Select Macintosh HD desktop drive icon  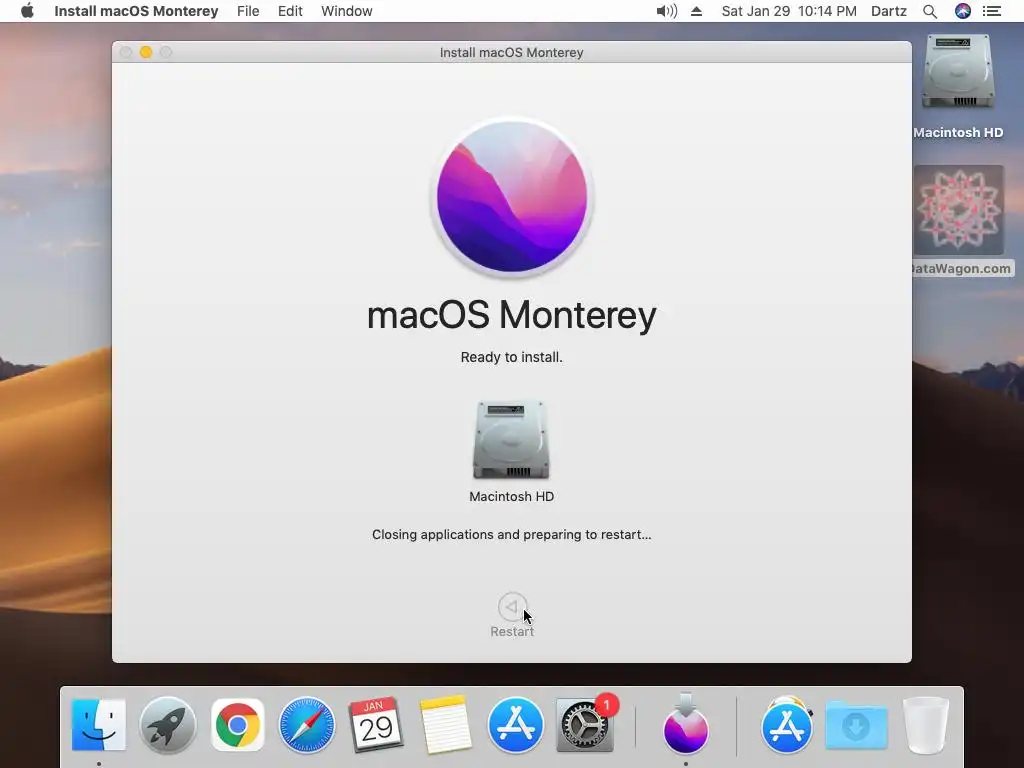point(958,72)
